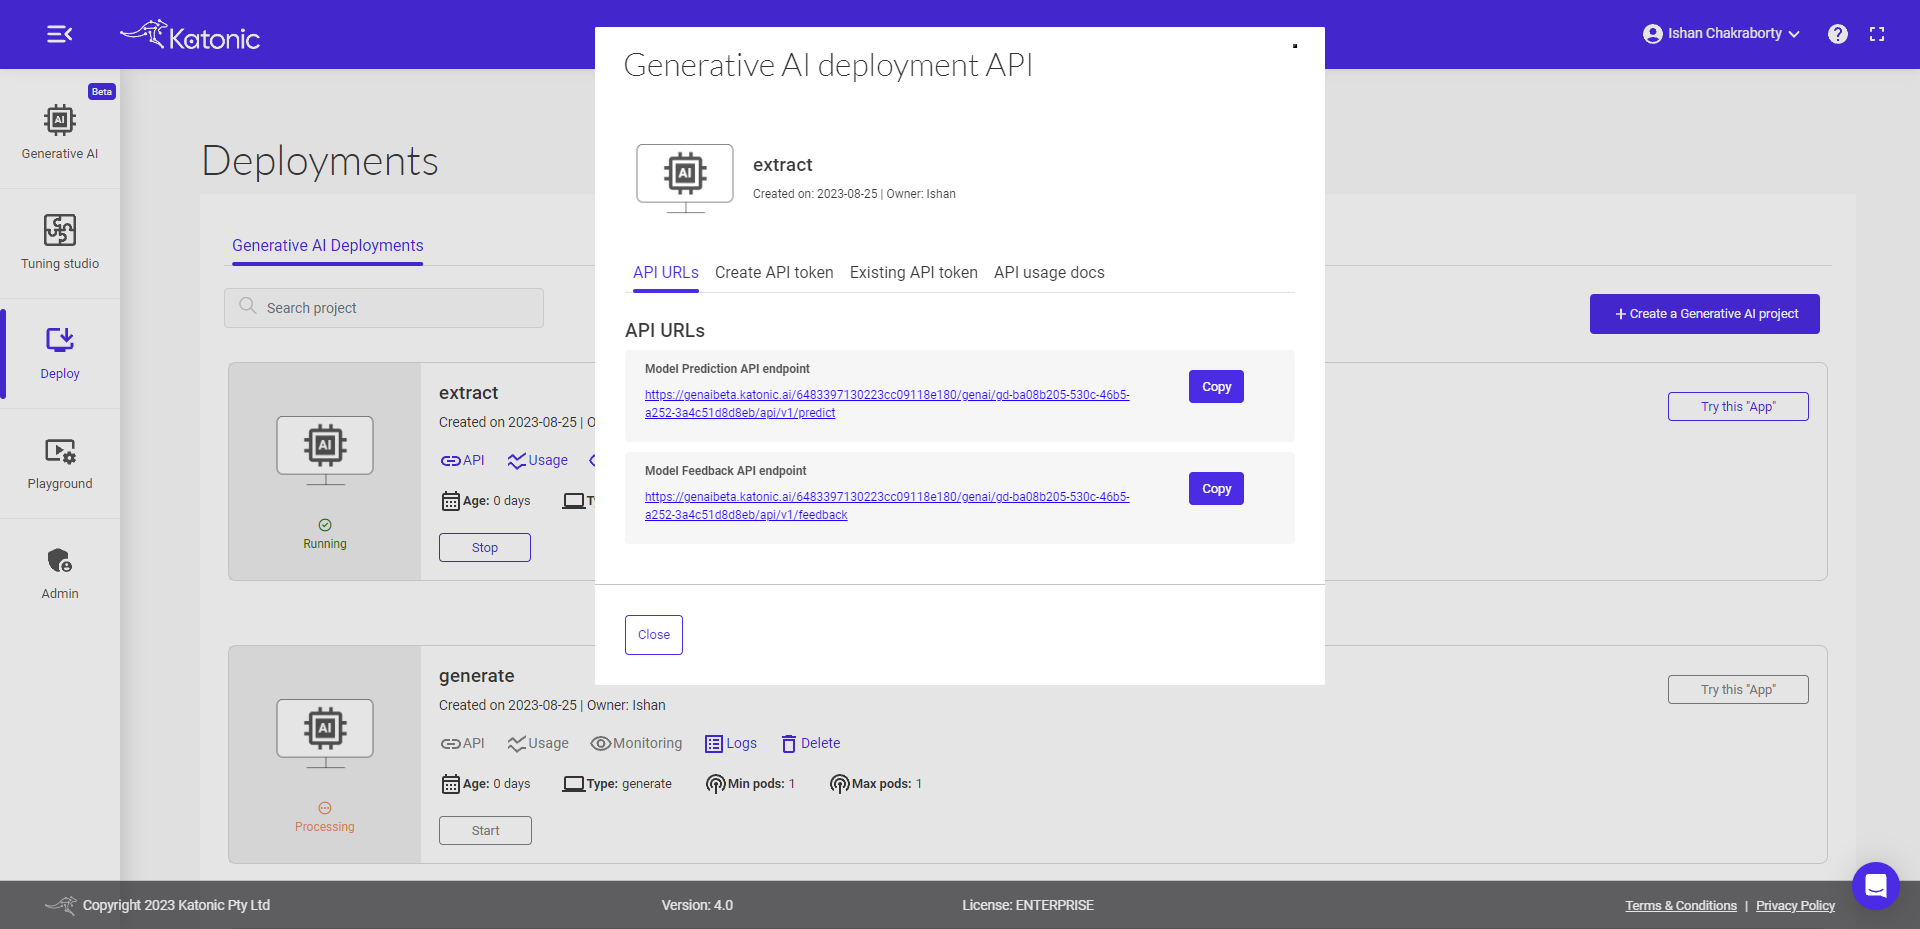Switch to the API usage docs tab
1920x929 pixels.
(1049, 273)
